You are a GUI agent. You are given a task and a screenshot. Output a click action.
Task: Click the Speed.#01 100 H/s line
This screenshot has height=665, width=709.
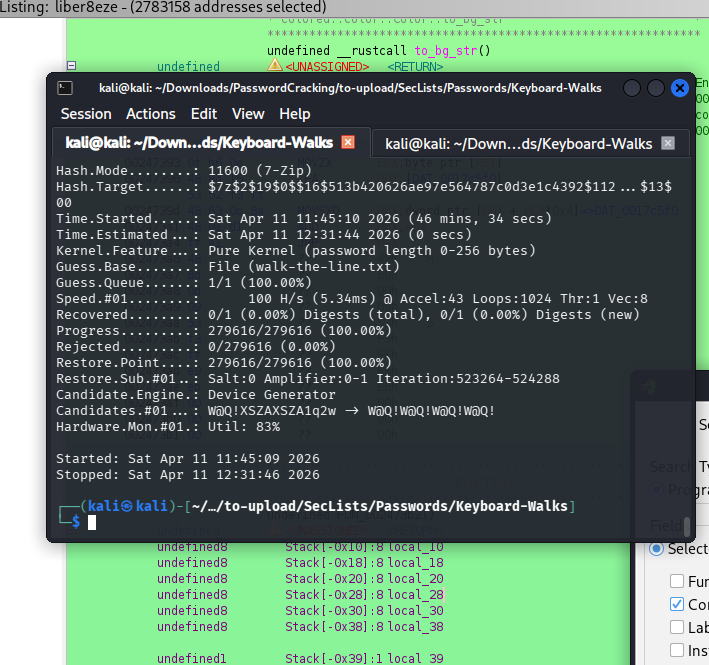pos(352,299)
